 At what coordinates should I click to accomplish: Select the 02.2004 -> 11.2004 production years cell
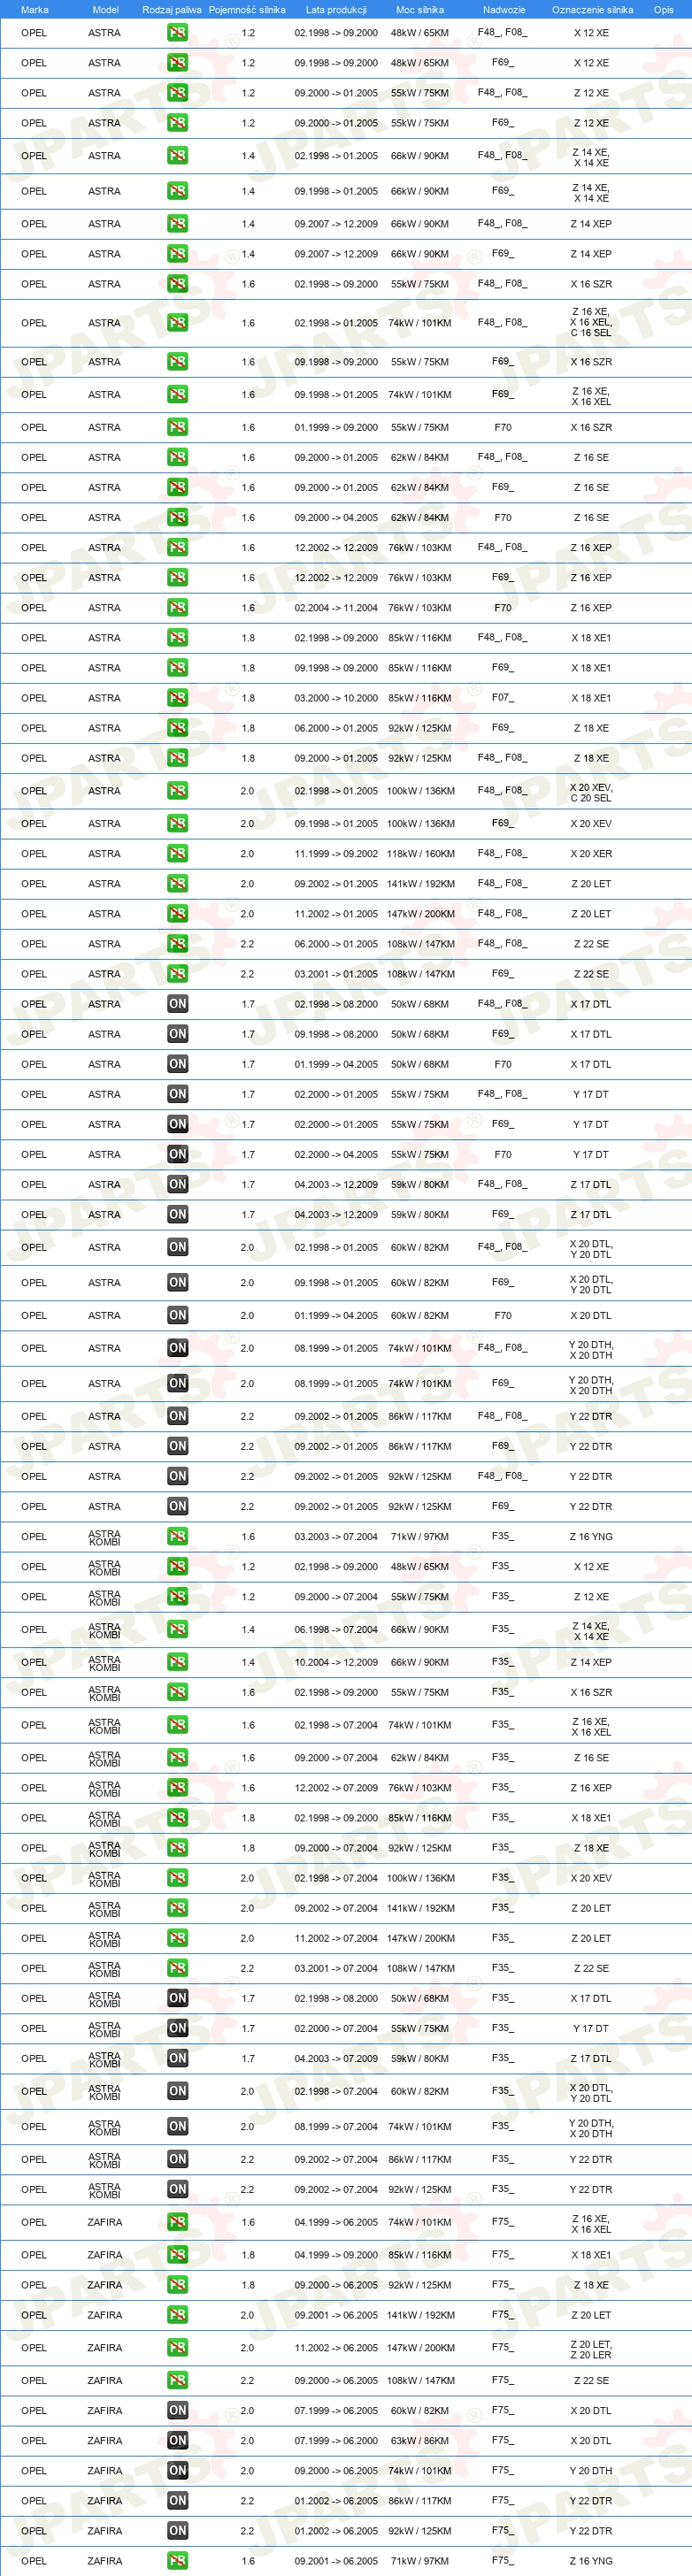[x=336, y=608]
